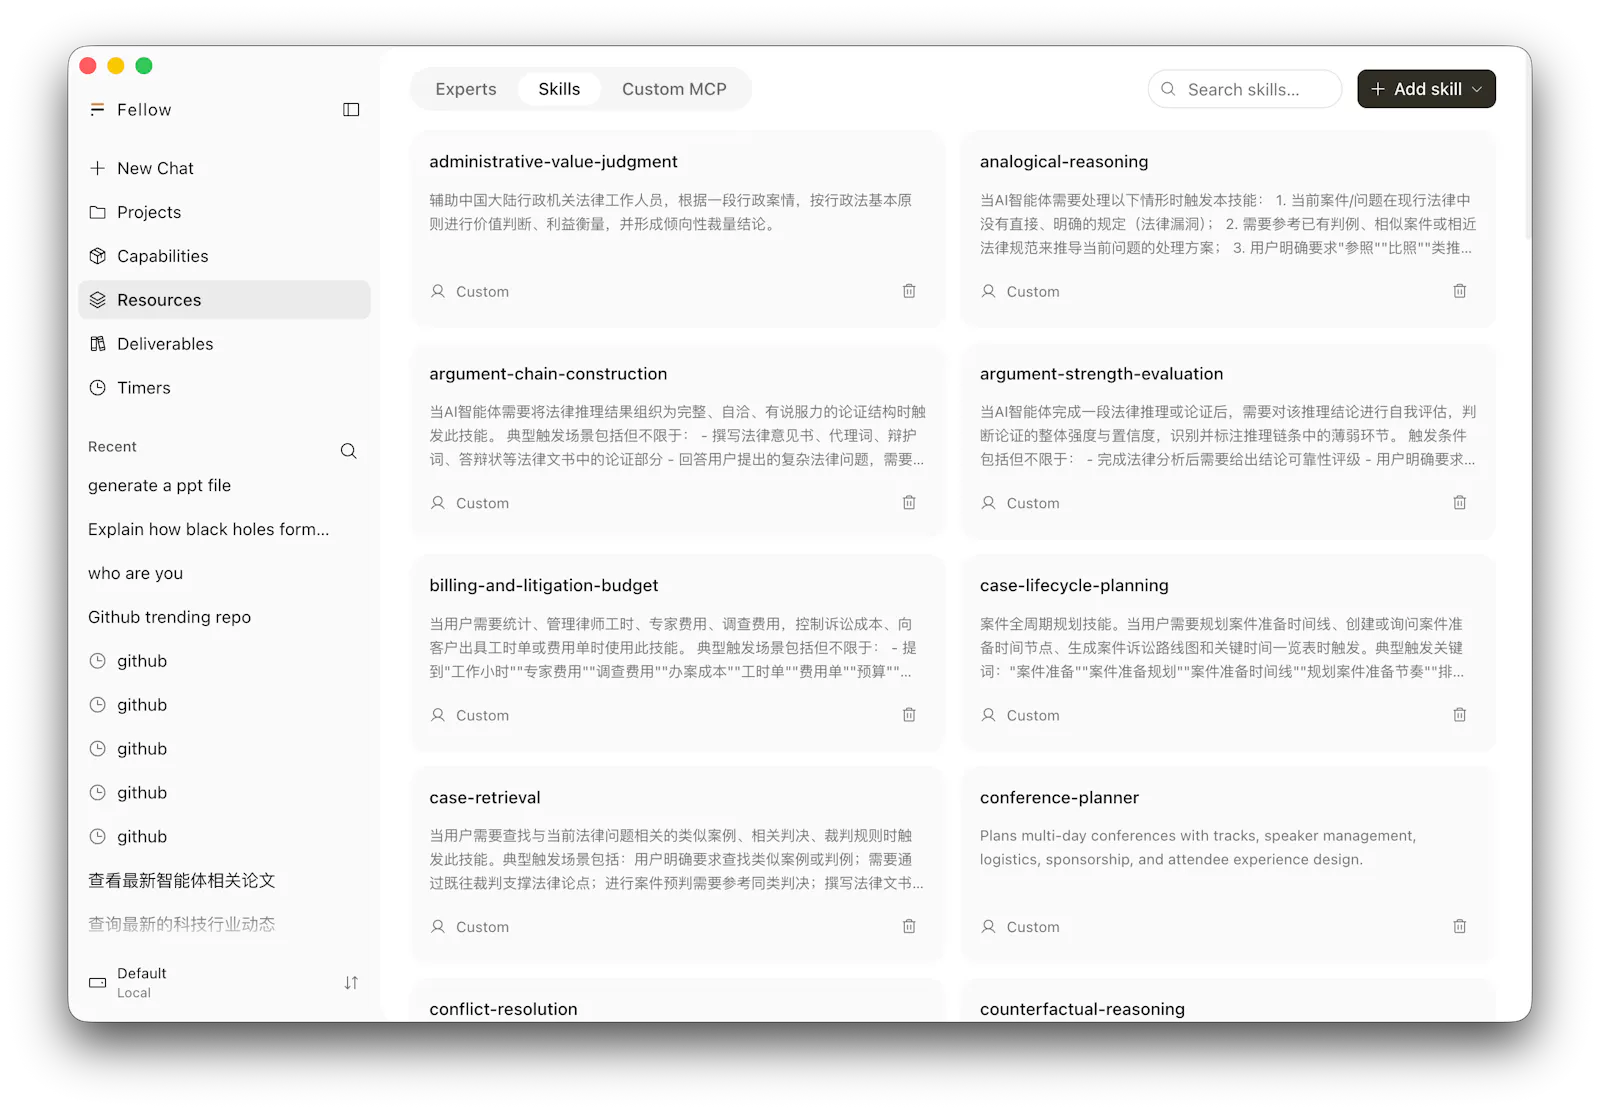Open conflict-resolution skill title
Screen dimensions: 1600x1112
[503, 1009]
